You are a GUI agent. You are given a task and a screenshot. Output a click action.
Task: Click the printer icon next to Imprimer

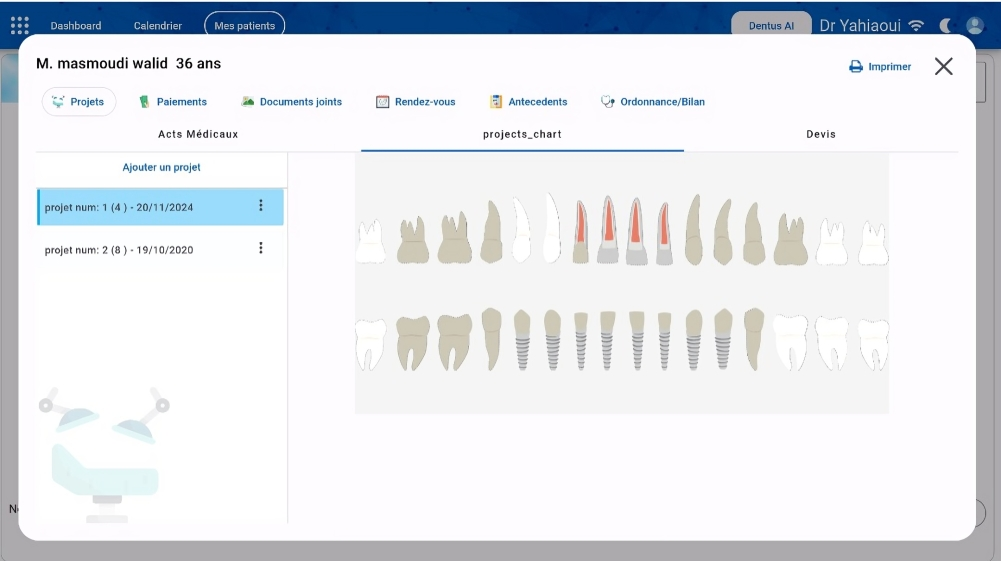(855, 67)
